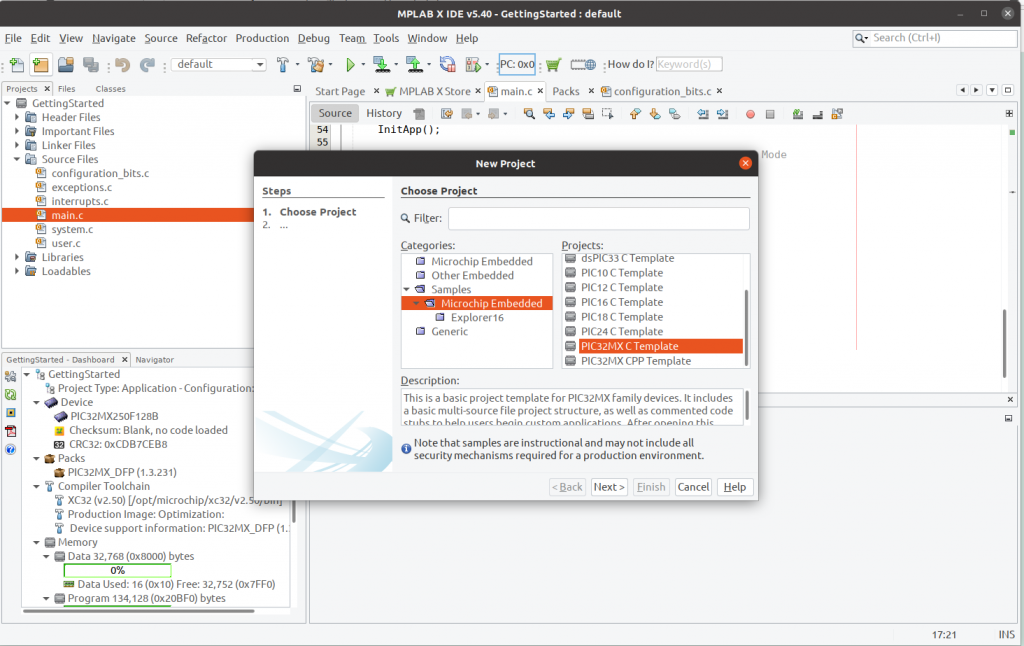The image size is (1024, 646).
Task: Click the Read Device Memory icon
Action: point(414,64)
